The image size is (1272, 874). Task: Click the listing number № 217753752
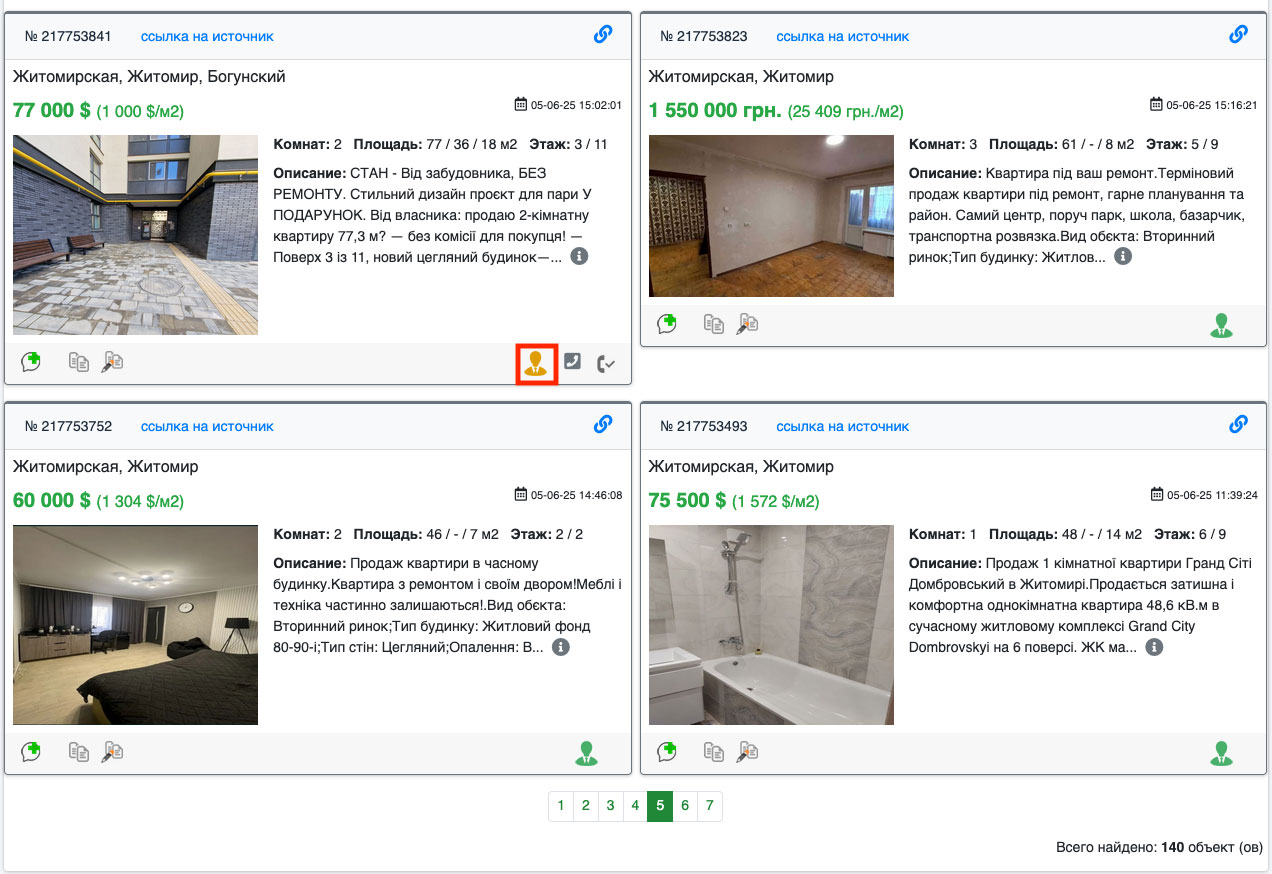[x=68, y=426]
